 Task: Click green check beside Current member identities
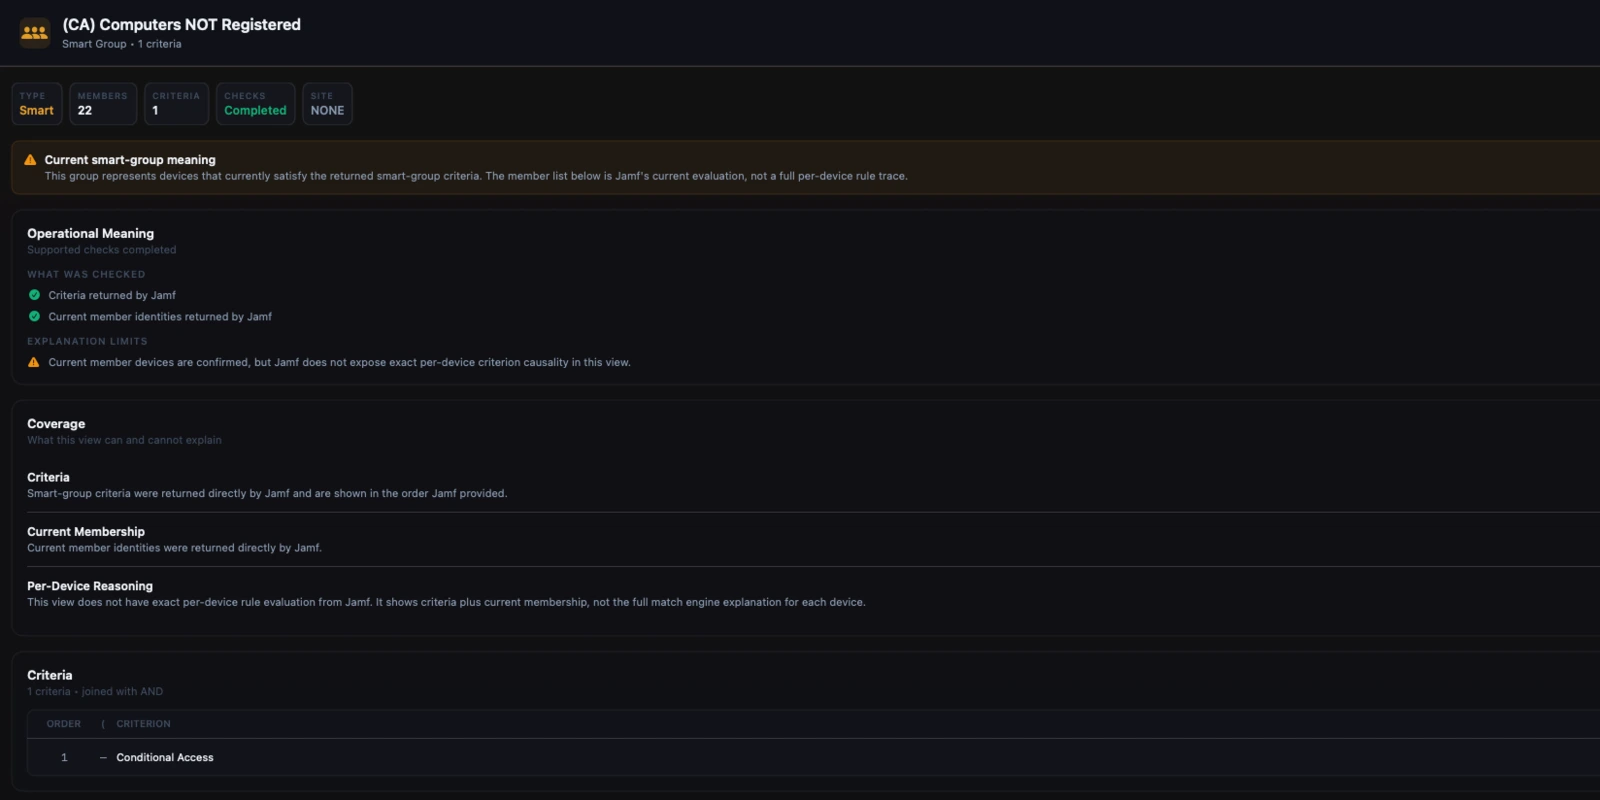(x=34, y=316)
